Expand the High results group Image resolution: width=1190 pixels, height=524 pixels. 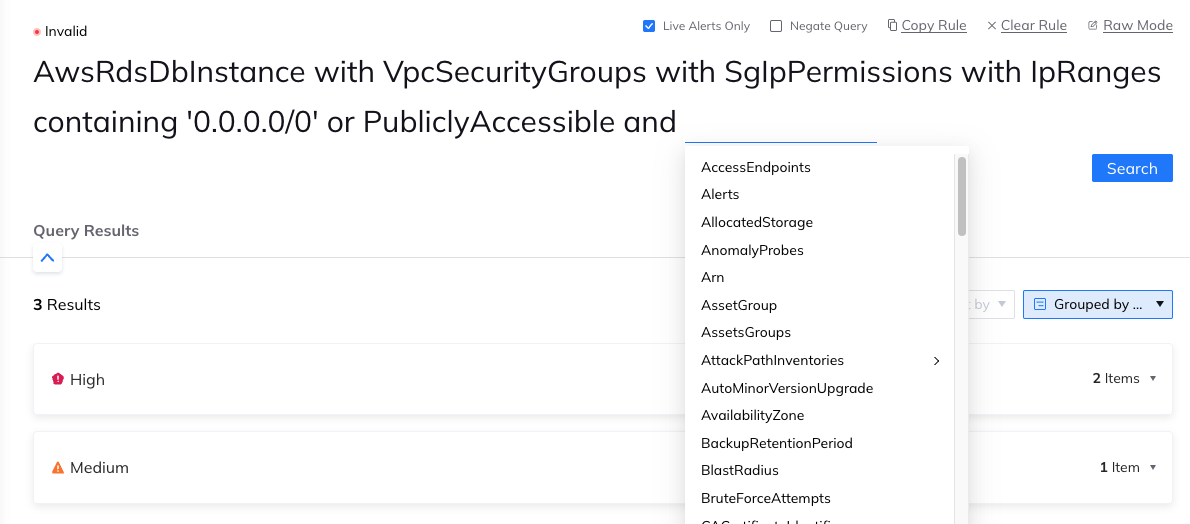click(x=1153, y=379)
